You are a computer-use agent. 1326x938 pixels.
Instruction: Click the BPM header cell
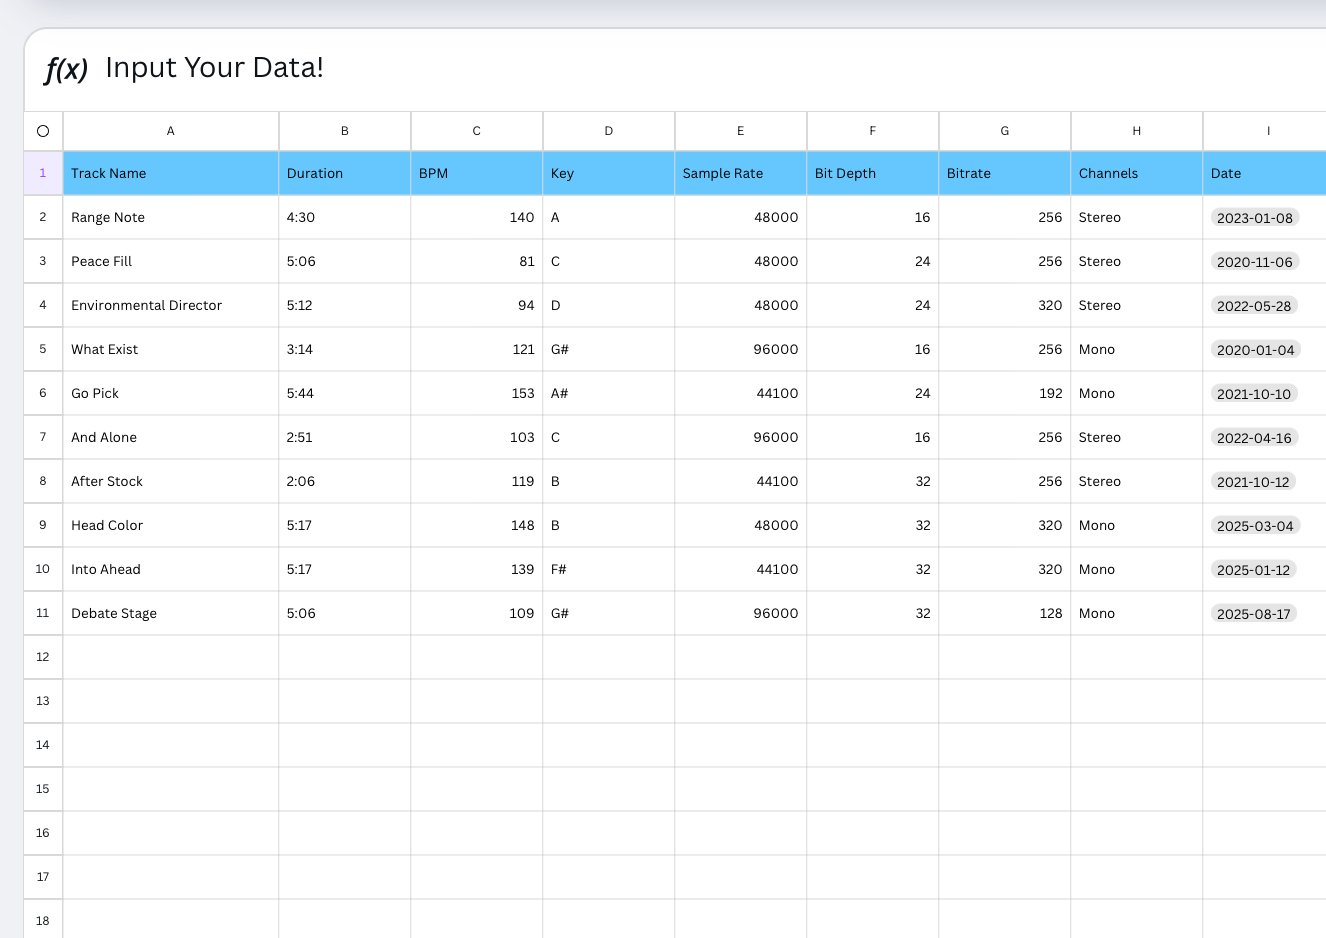pos(477,173)
